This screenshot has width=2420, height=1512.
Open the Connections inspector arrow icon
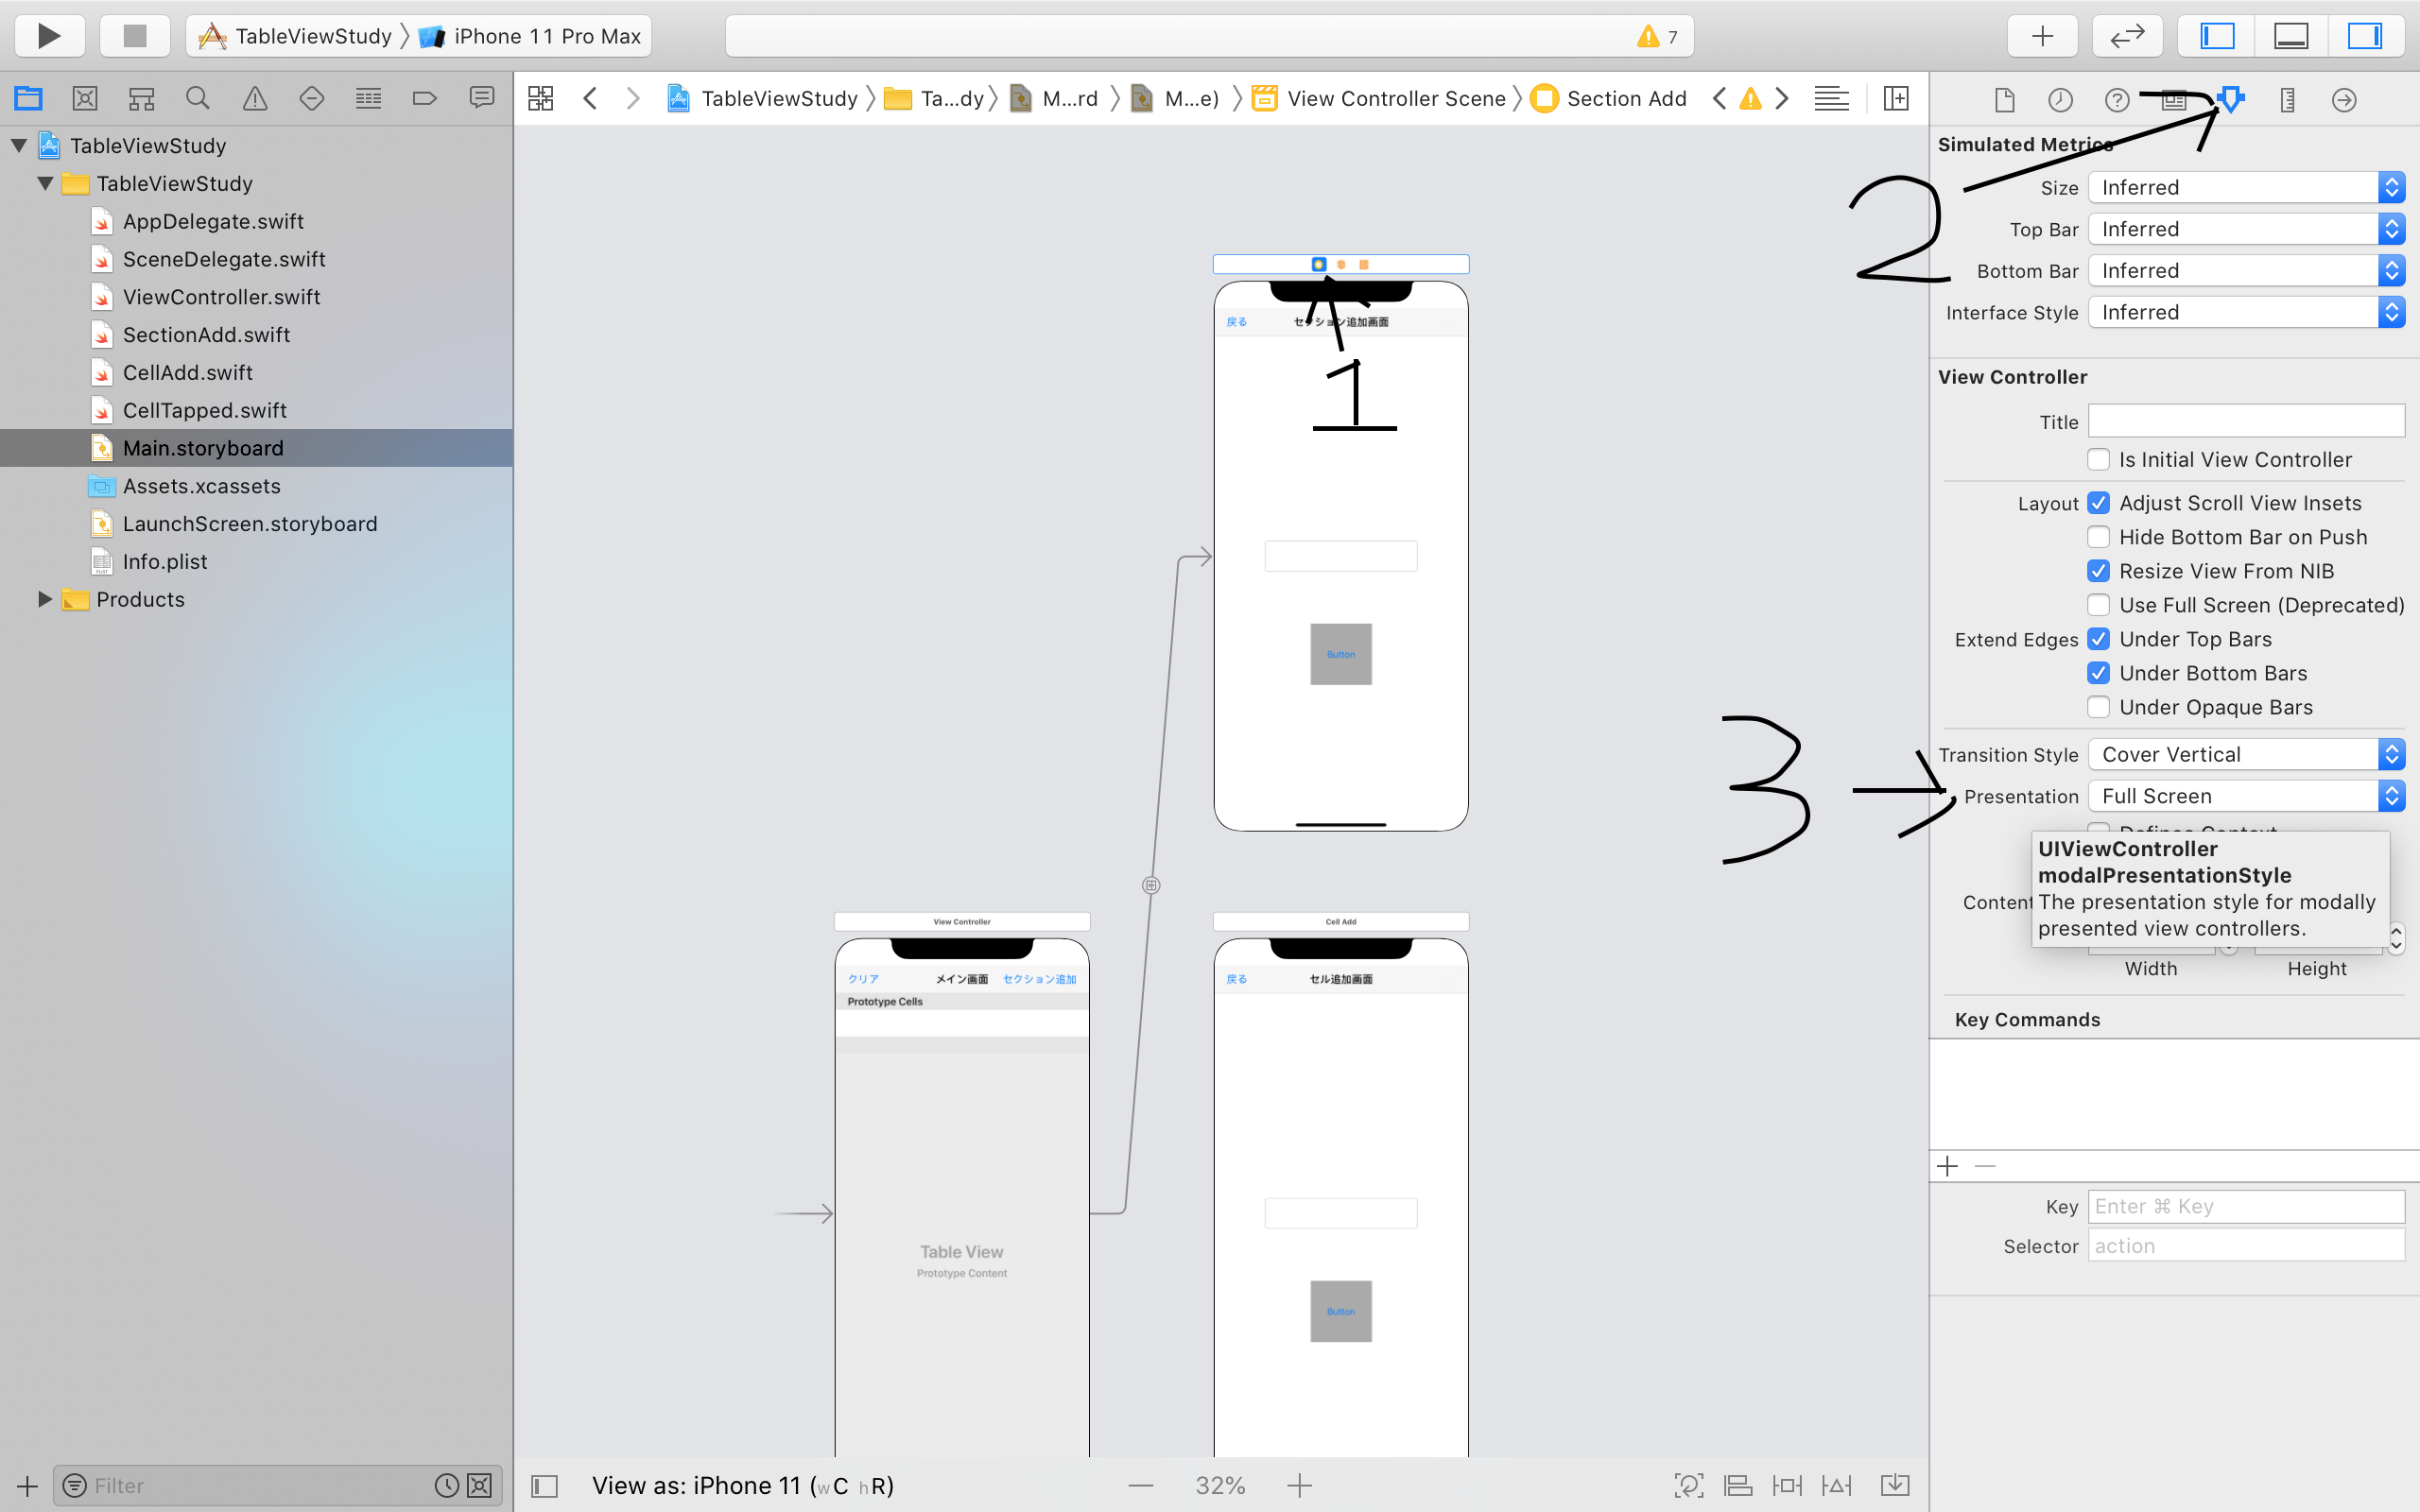pyautogui.click(x=2343, y=100)
